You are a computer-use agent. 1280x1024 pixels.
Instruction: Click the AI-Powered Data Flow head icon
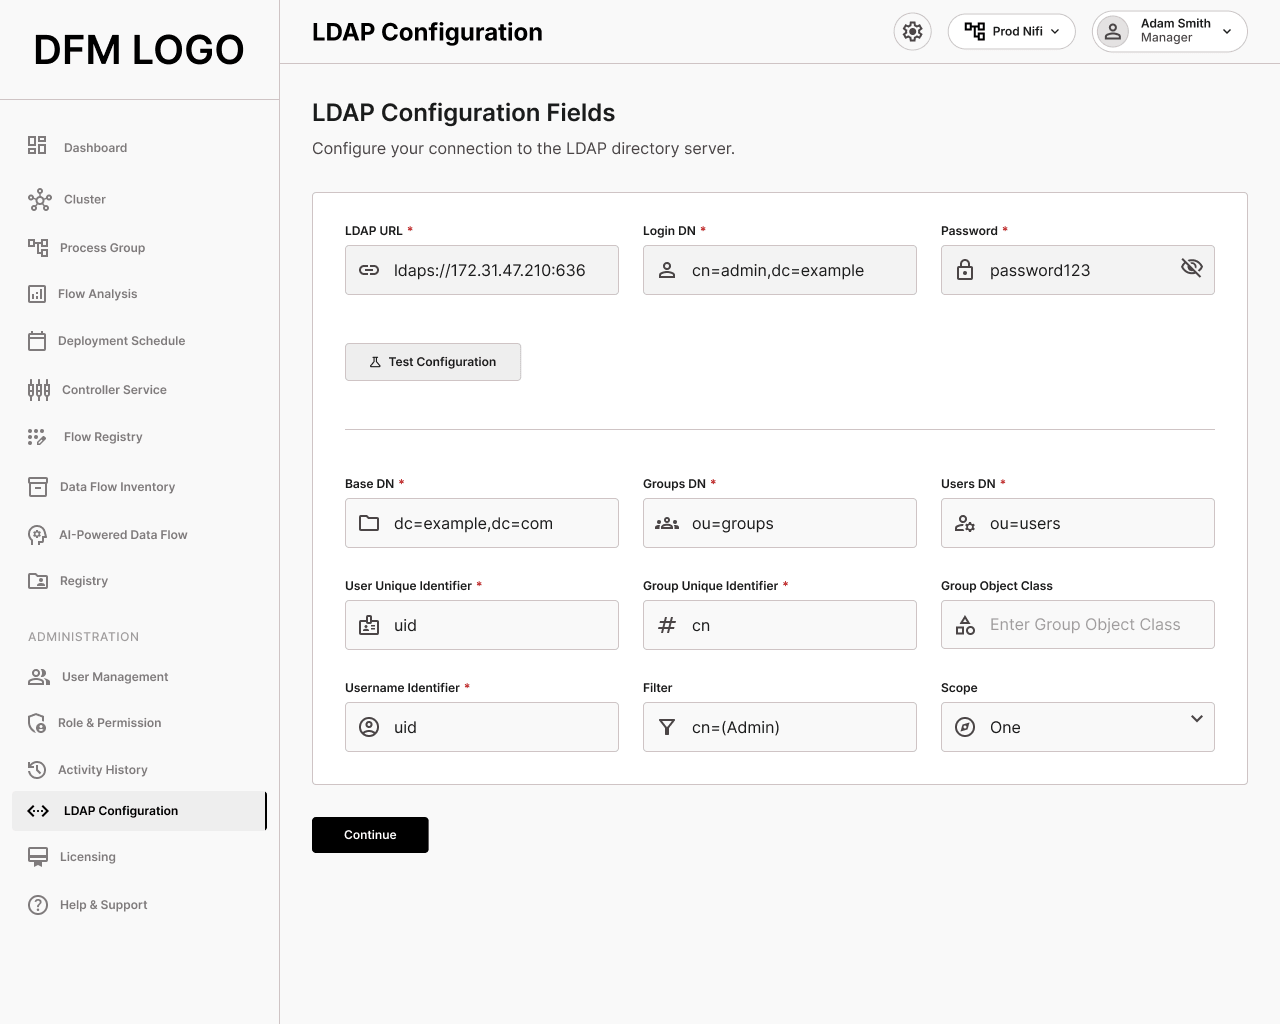[x=37, y=535]
